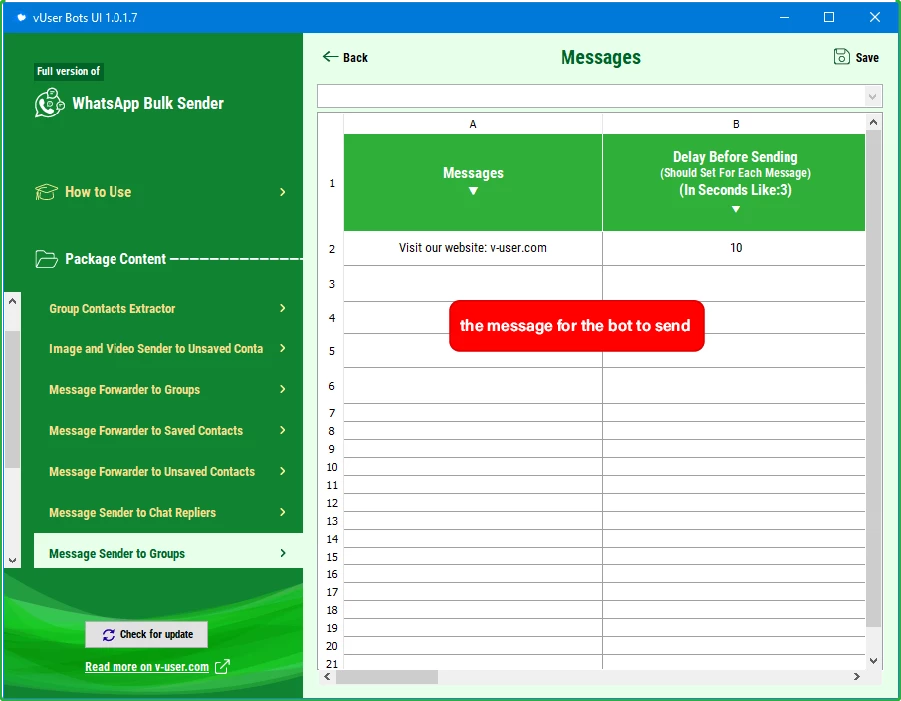Click the Check for update button
Screen dimensions: 901x701
tap(147, 634)
